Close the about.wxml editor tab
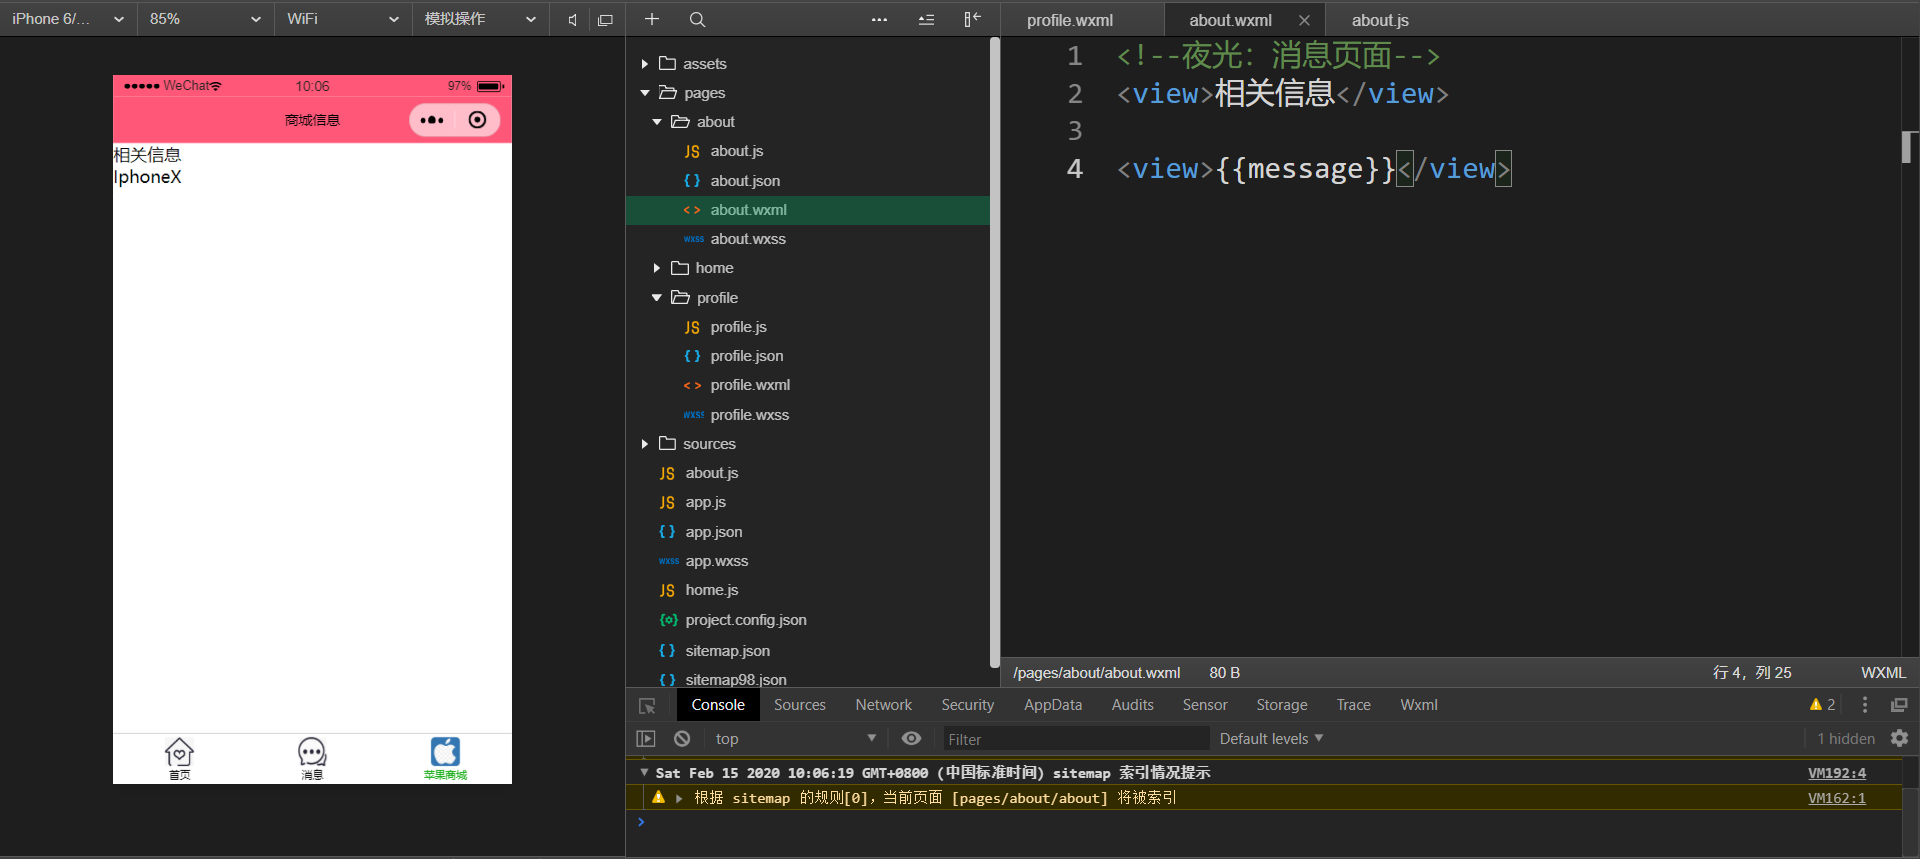The height and width of the screenshot is (859, 1920). click(1304, 20)
